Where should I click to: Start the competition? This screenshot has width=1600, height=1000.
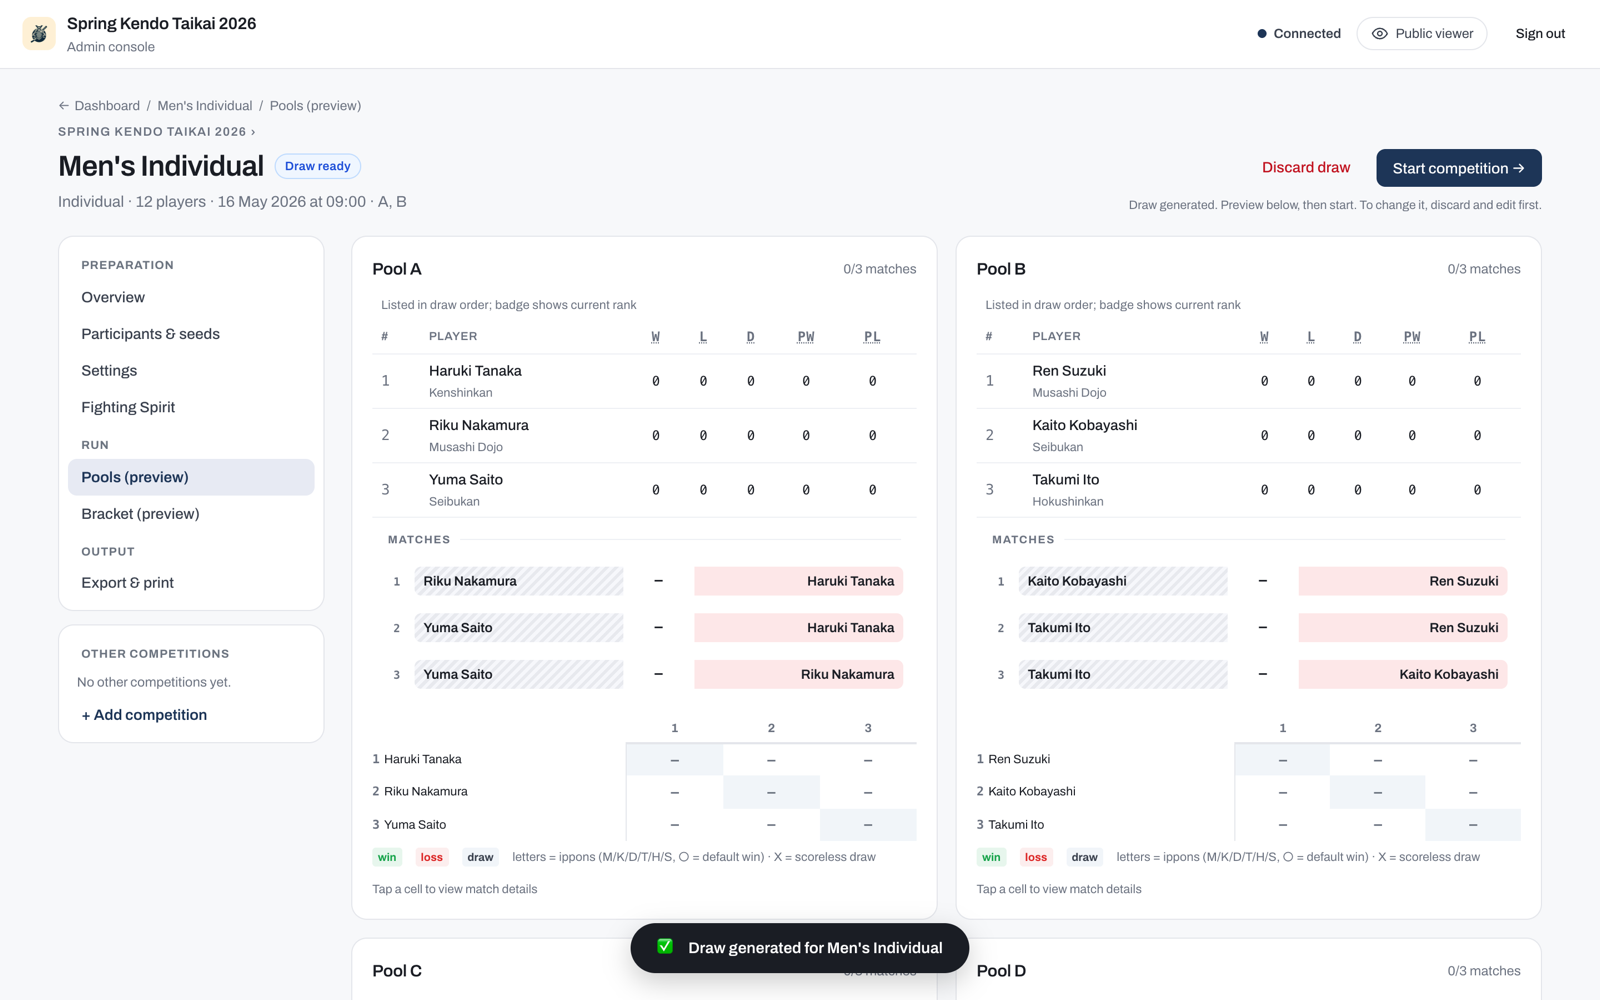(x=1458, y=168)
